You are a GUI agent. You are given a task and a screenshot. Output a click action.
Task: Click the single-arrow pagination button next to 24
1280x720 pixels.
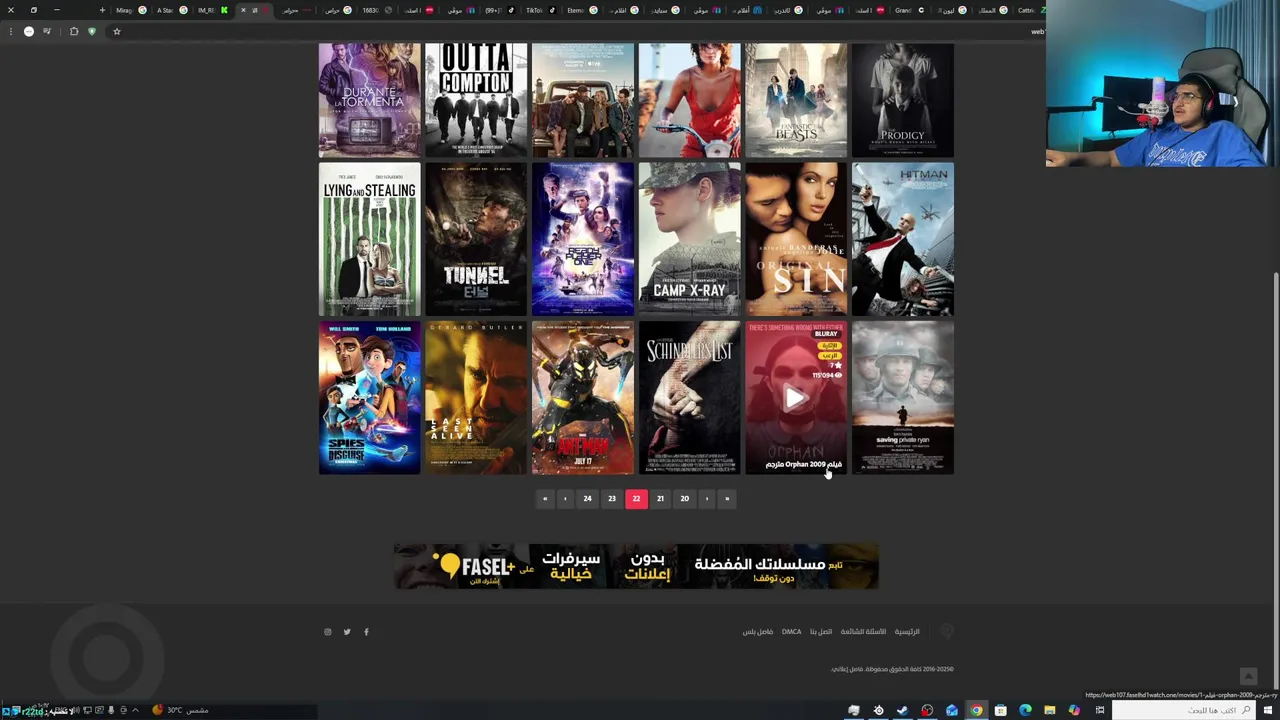565,498
